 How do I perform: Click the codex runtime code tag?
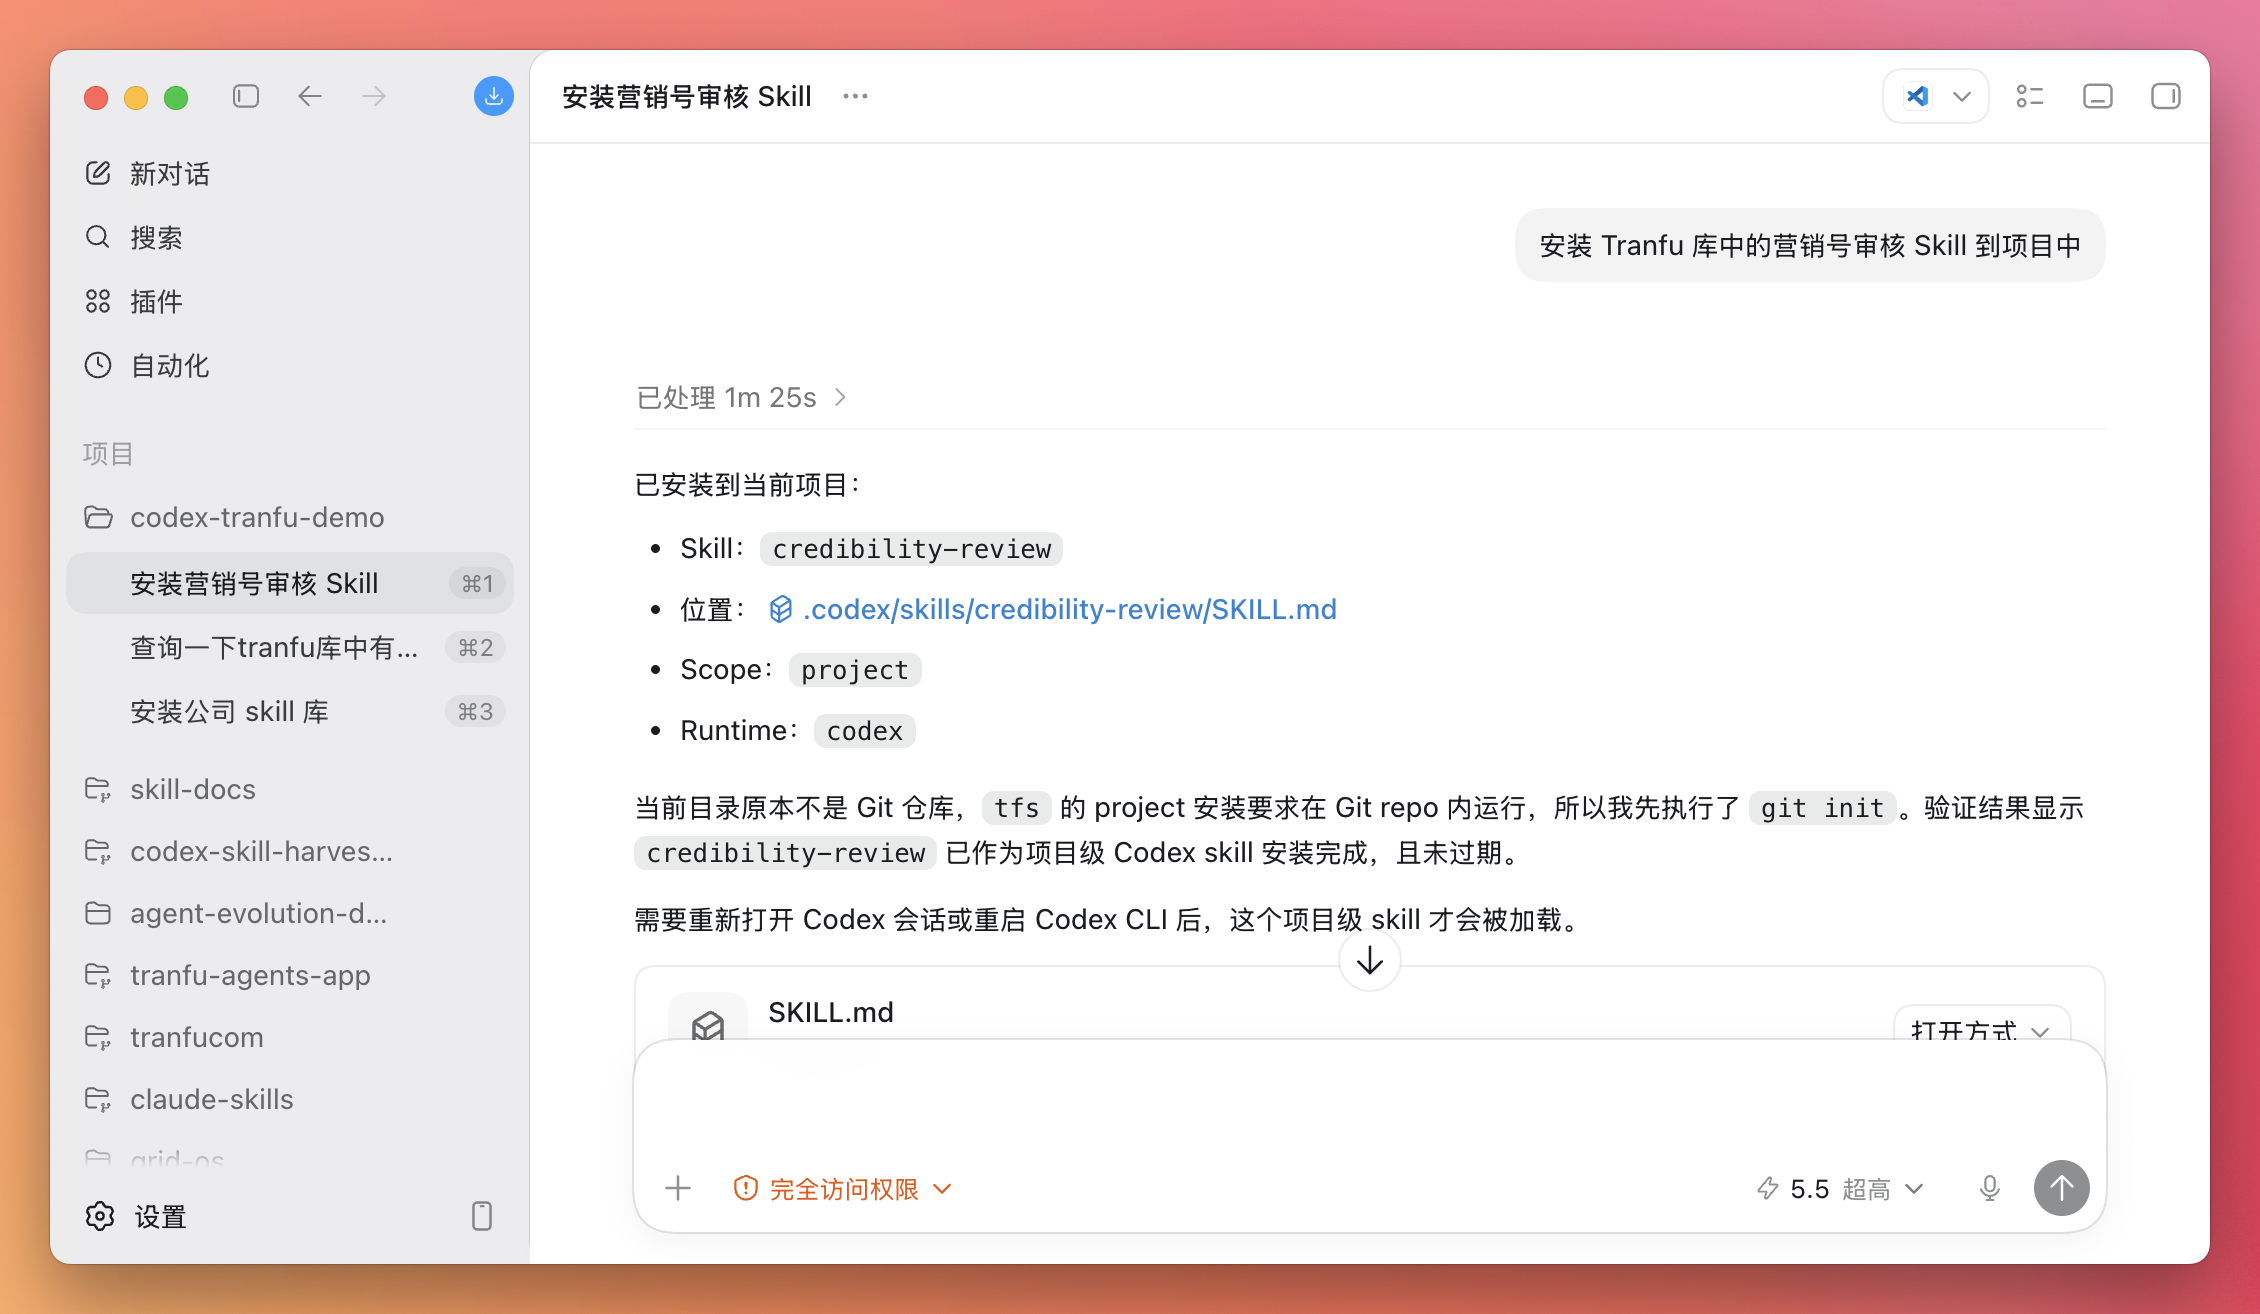click(865, 731)
